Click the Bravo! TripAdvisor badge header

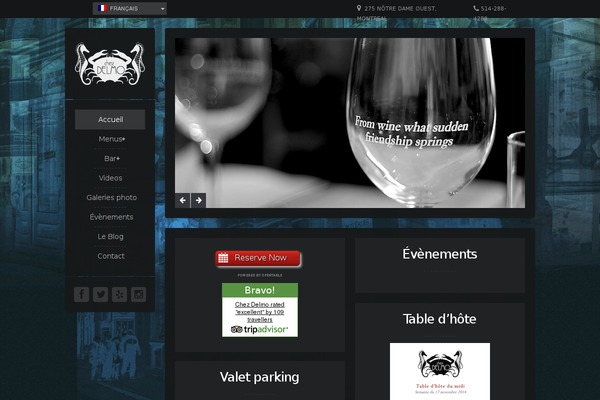pyautogui.click(x=260, y=290)
